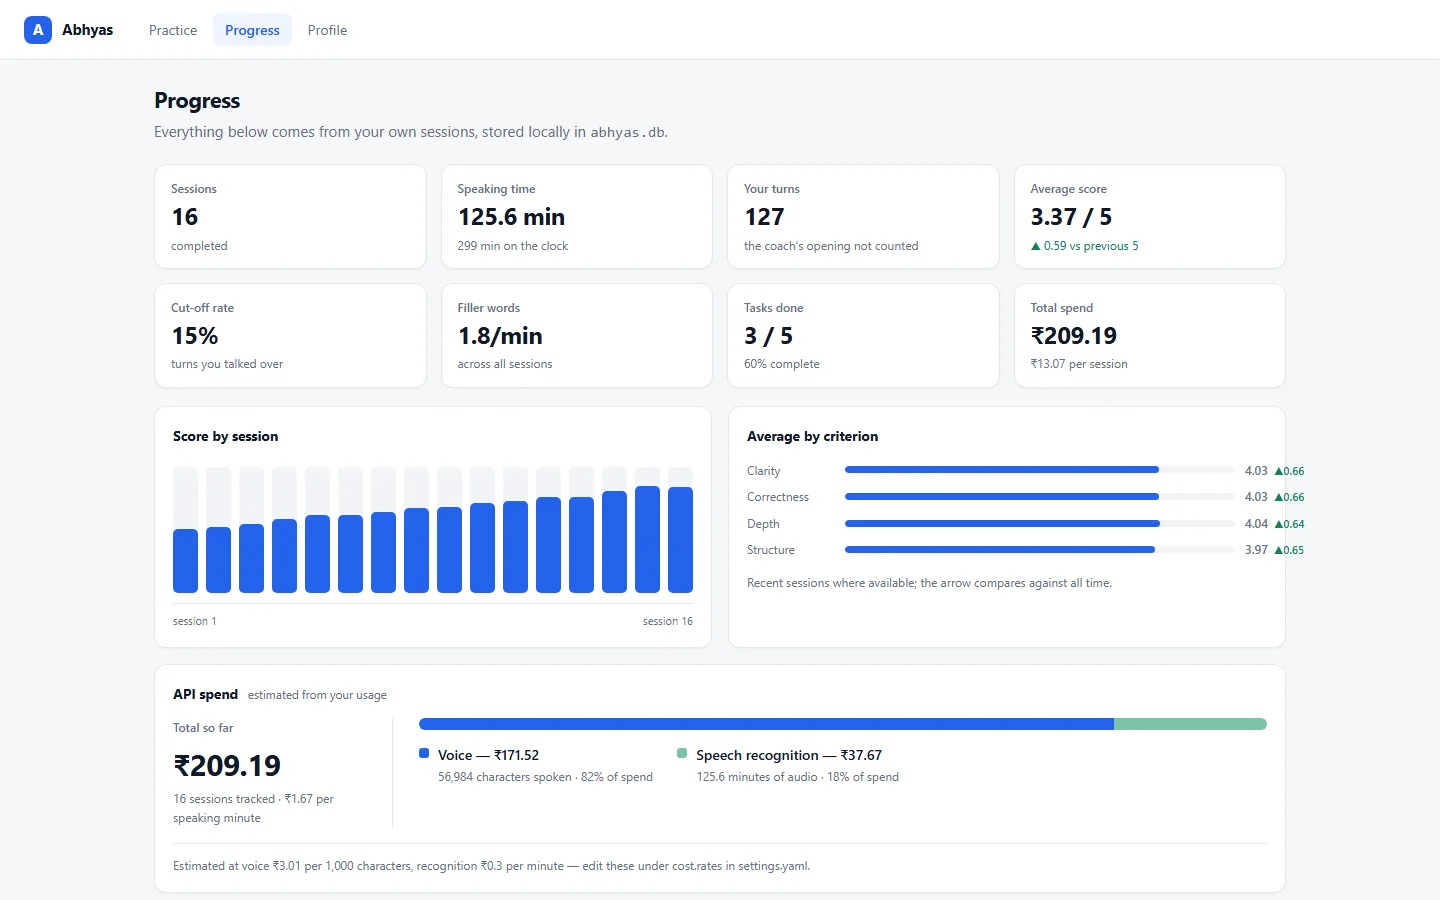Click the blue Voice legend swatch
Image resolution: width=1440 pixels, height=900 pixels.
point(424,753)
